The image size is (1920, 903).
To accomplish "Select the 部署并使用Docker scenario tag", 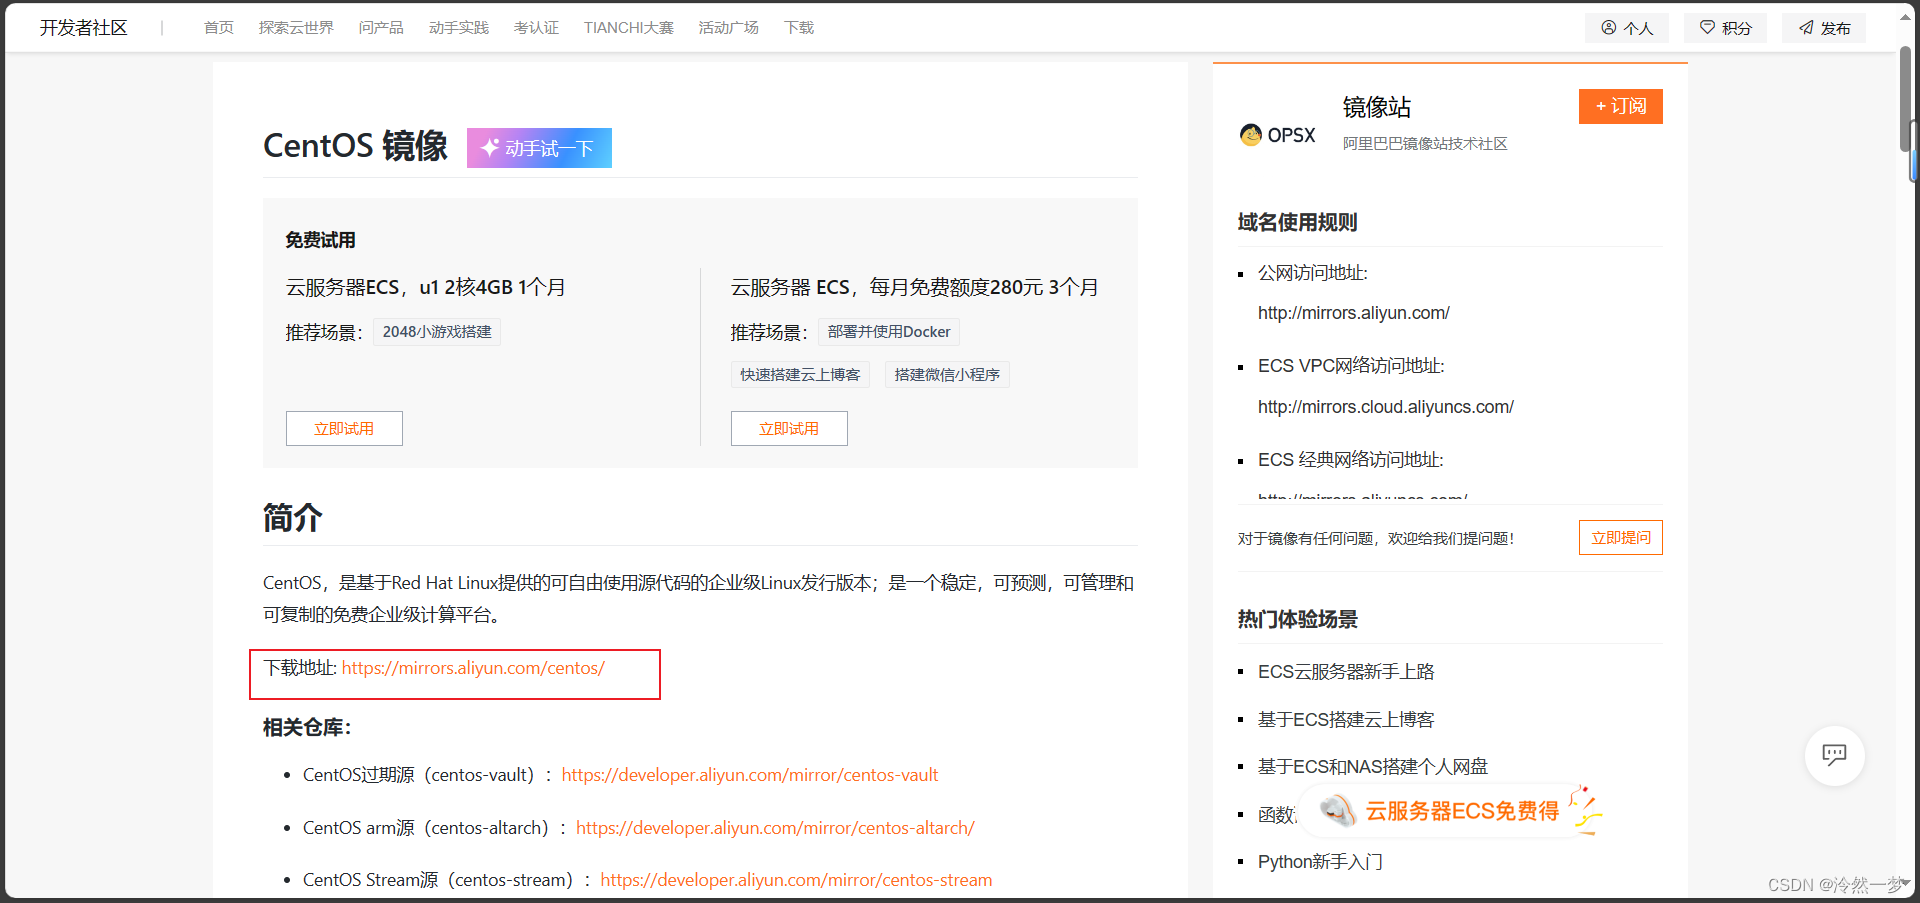I will pos(889,332).
